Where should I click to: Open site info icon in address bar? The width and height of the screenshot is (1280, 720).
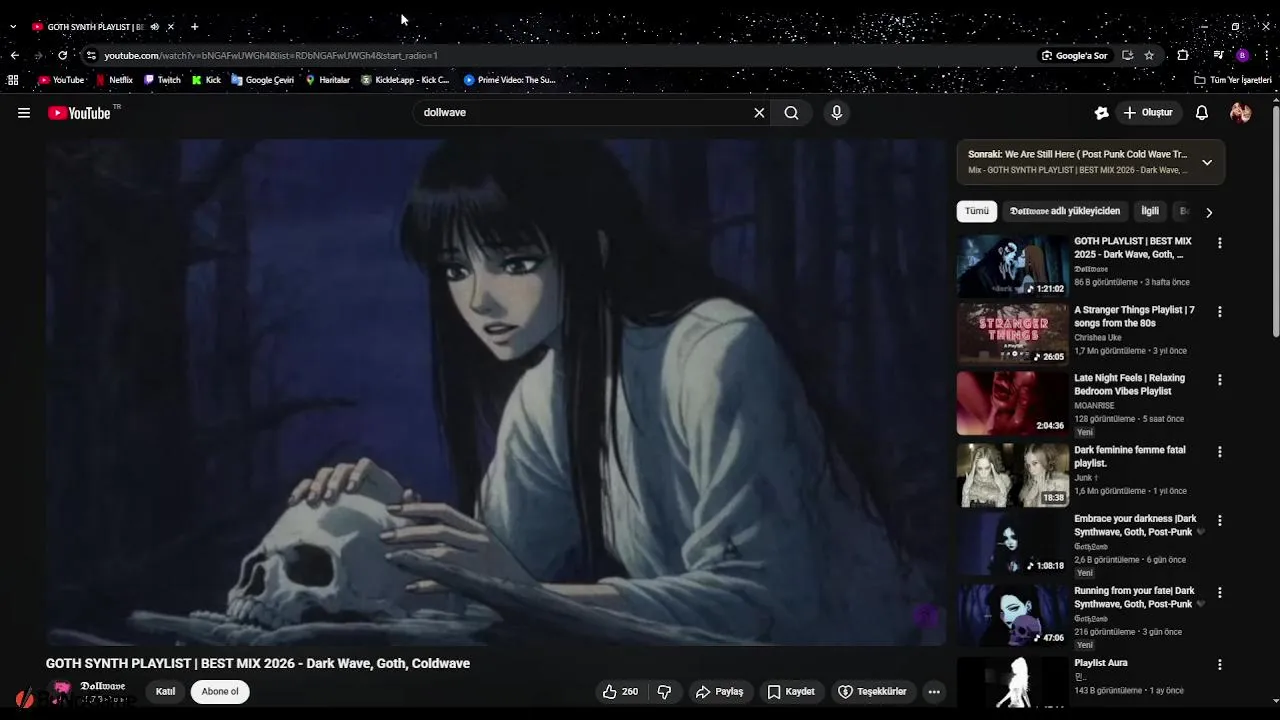point(91,56)
